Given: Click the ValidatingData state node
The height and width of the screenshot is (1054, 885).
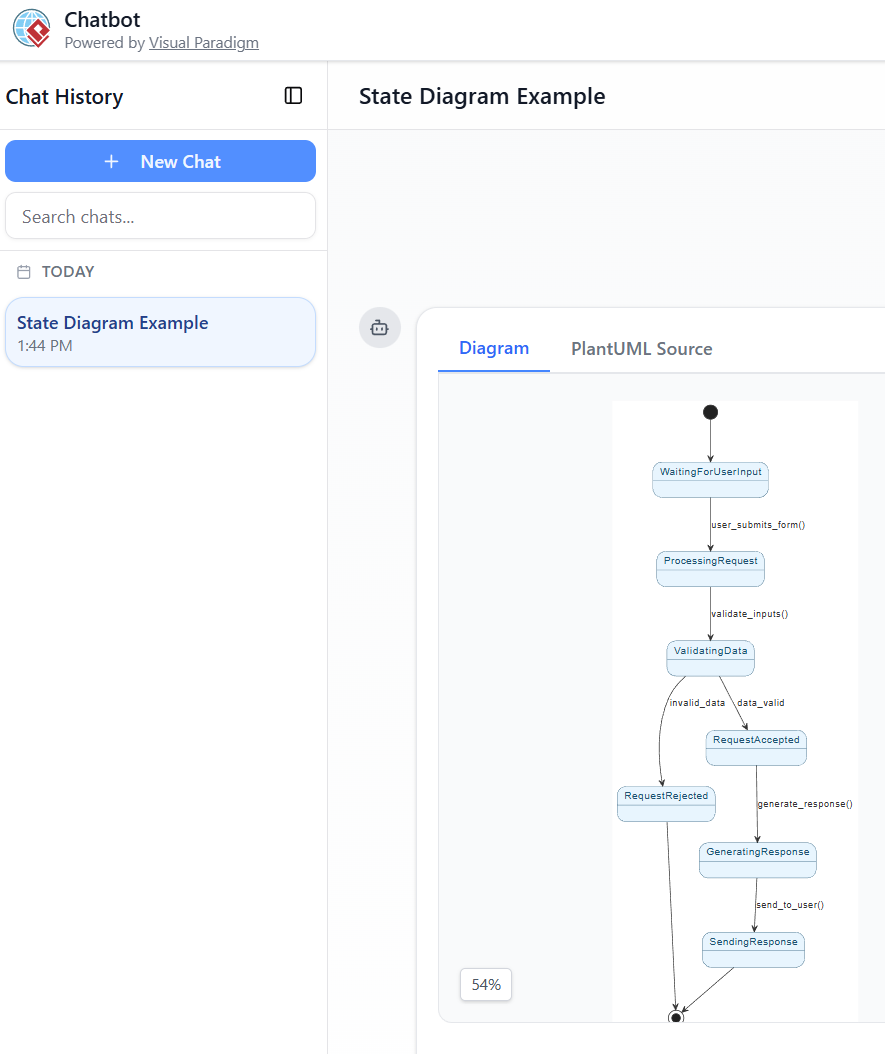Looking at the screenshot, I should 710,658.
